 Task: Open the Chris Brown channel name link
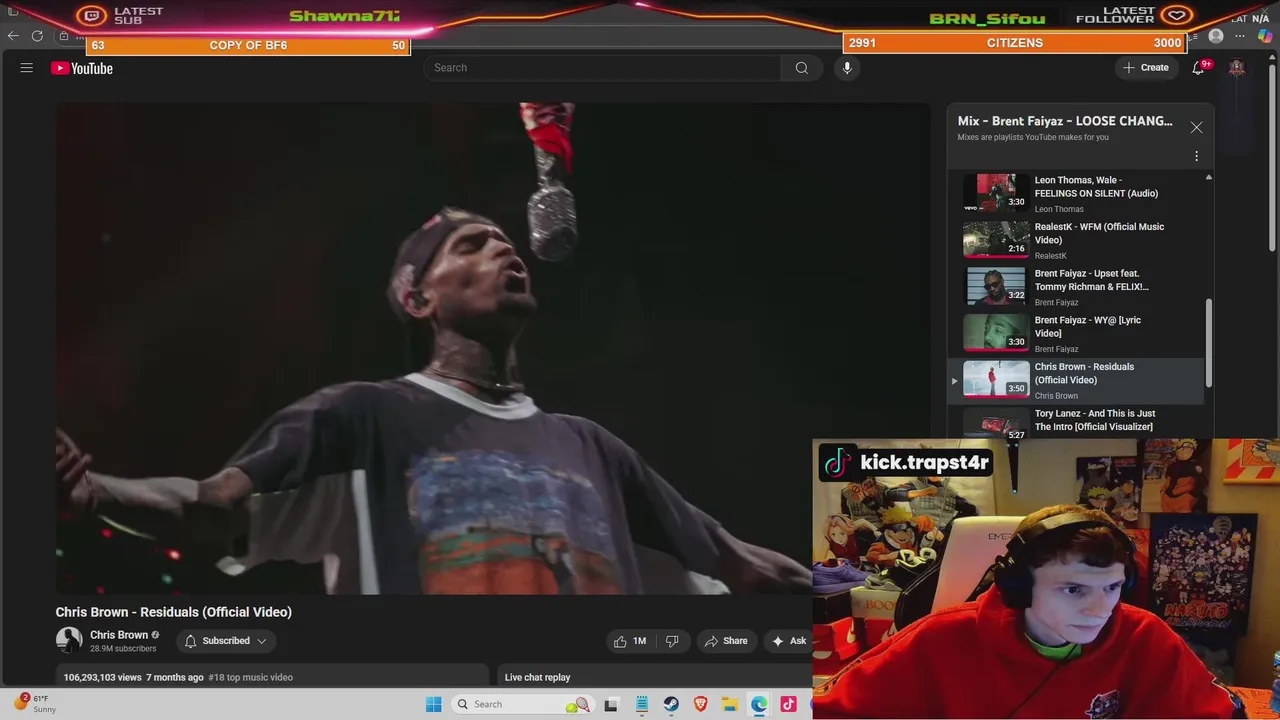click(119, 635)
